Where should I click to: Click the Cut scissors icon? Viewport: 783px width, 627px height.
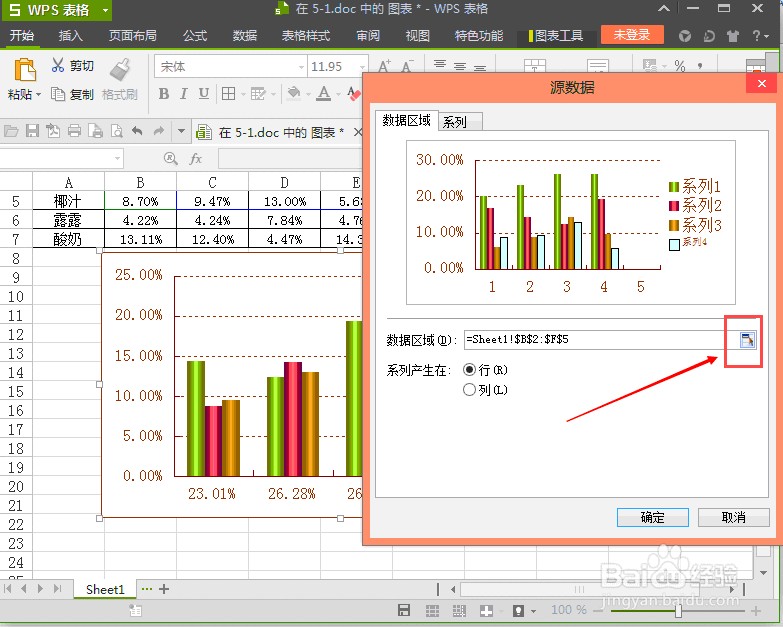point(58,65)
